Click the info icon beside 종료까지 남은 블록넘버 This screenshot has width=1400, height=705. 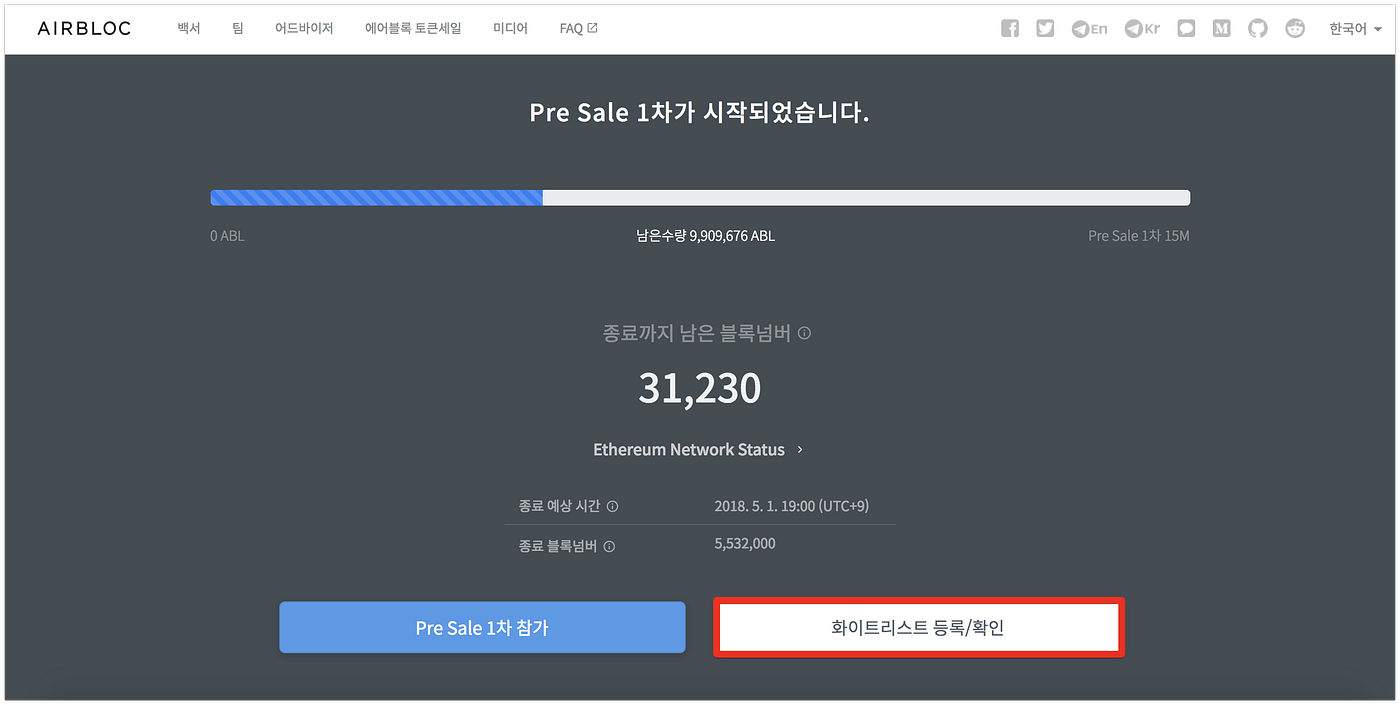point(804,333)
